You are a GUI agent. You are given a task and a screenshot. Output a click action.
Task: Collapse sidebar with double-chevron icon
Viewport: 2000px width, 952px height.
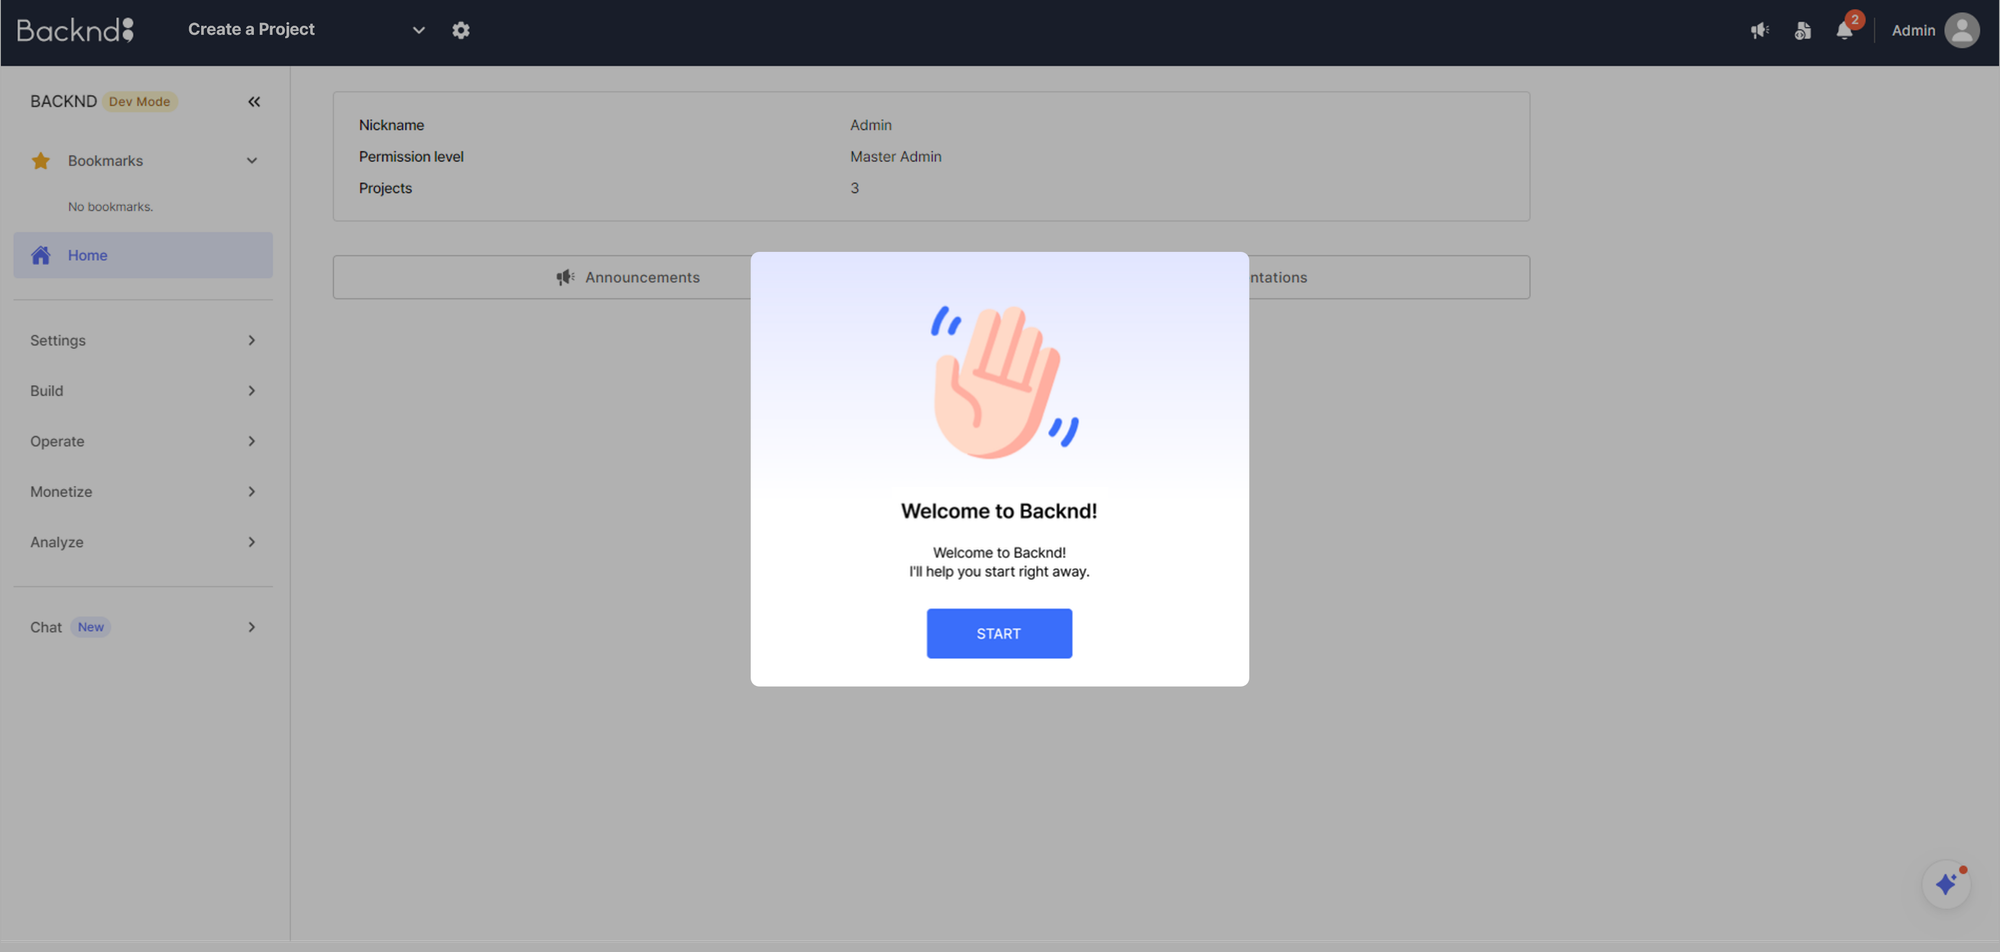(x=254, y=101)
